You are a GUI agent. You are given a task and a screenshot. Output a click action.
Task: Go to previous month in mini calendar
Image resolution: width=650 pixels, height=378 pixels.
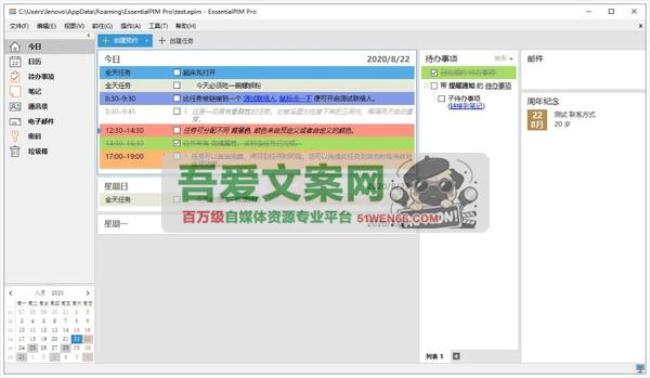(x=11, y=293)
